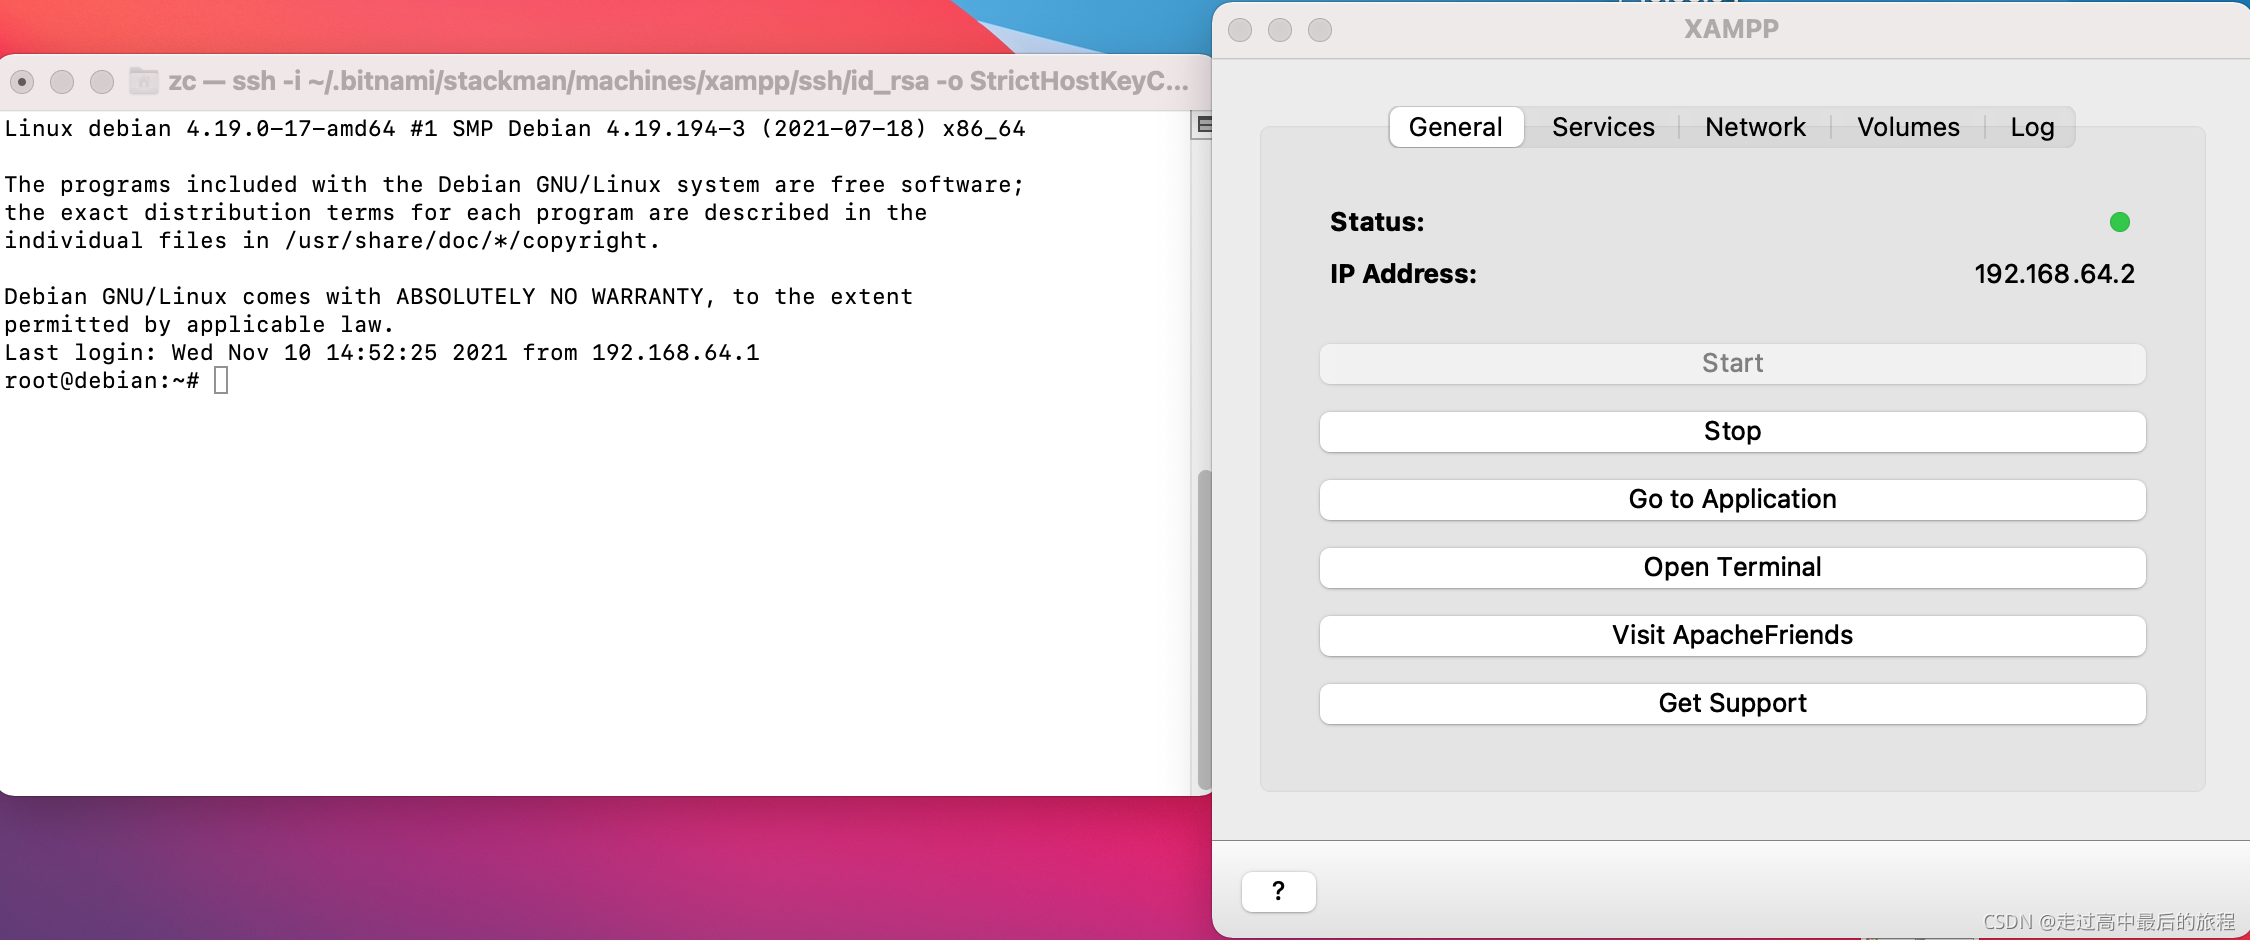Click Open Terminal button
This screenshot has width=2250, height=940.
(1732, 567)
